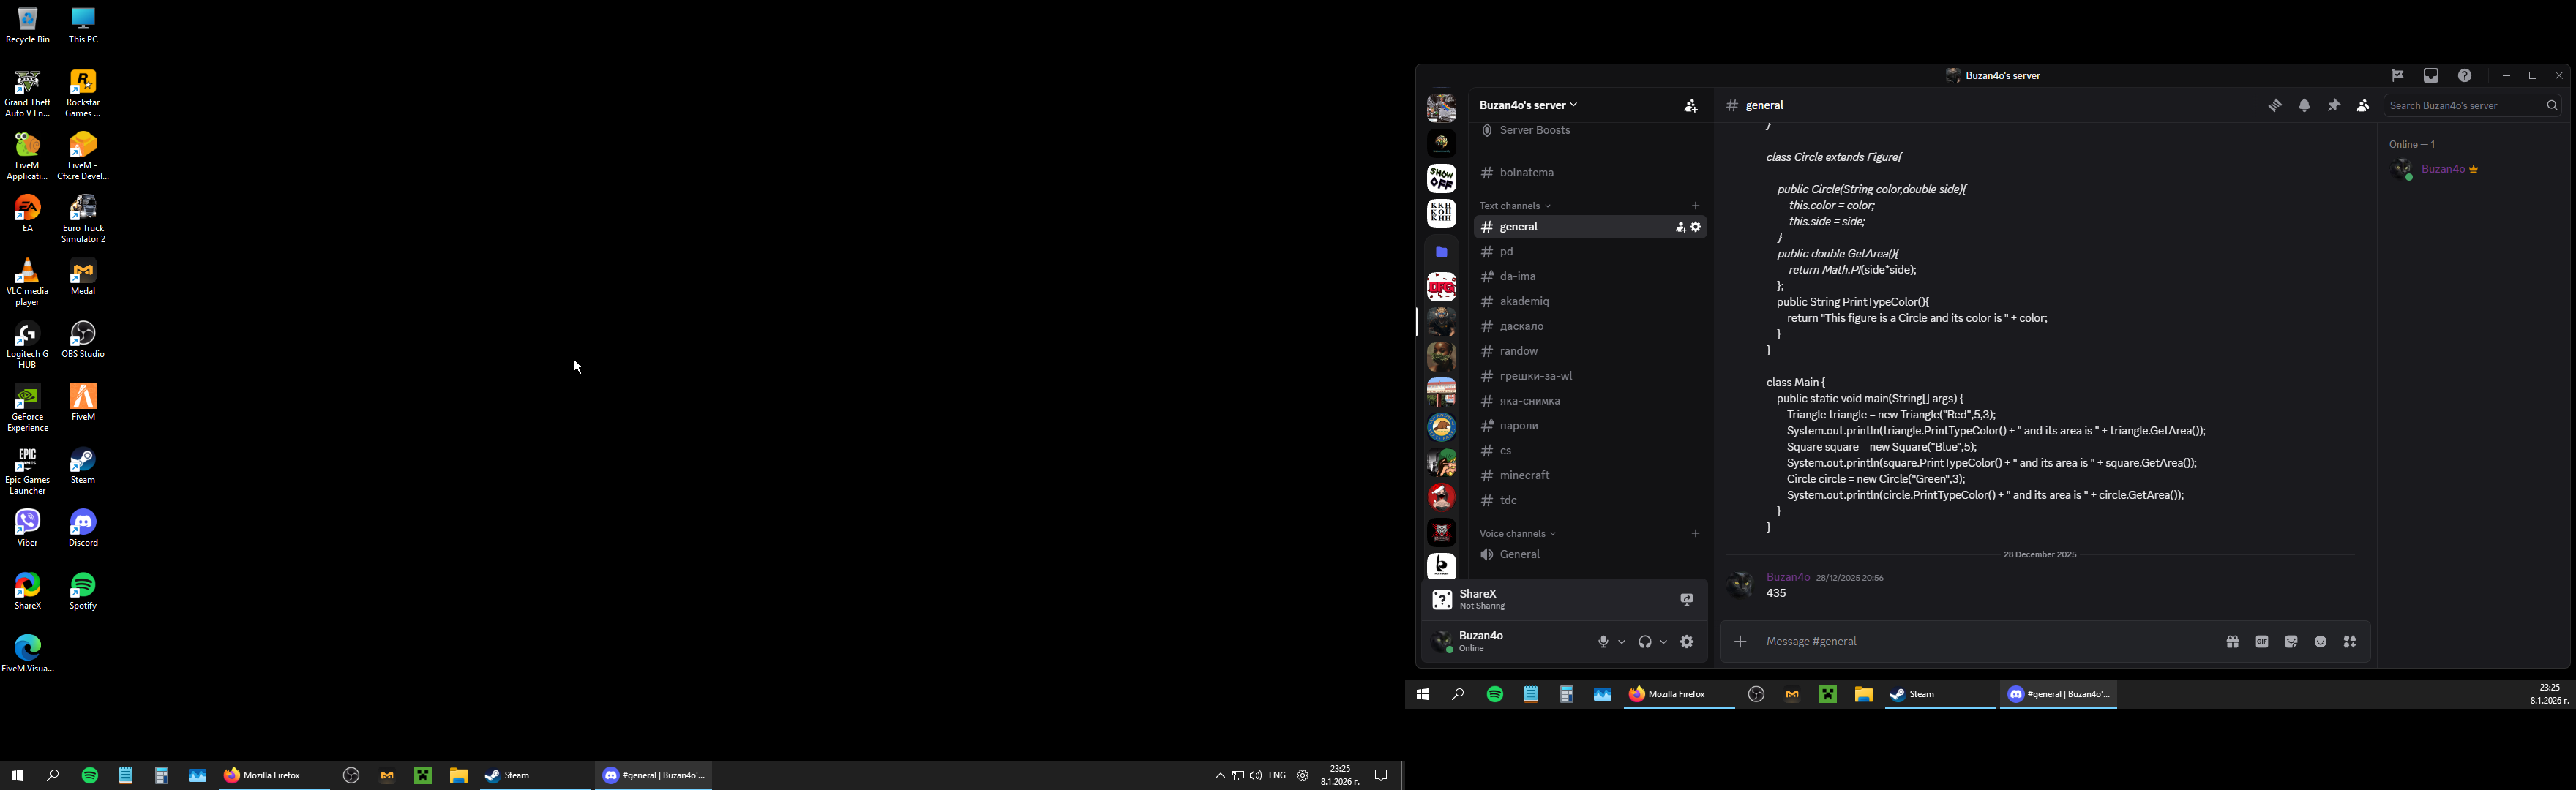Click the Windows Start button on left taskbar
Image resolution: width=2576 pixels, height=790 pixels.
17,776
